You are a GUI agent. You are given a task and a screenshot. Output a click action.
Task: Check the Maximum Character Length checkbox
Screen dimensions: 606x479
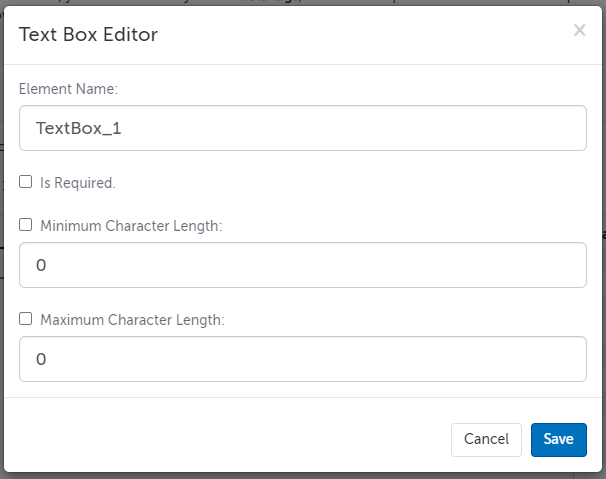coord(26,319)
